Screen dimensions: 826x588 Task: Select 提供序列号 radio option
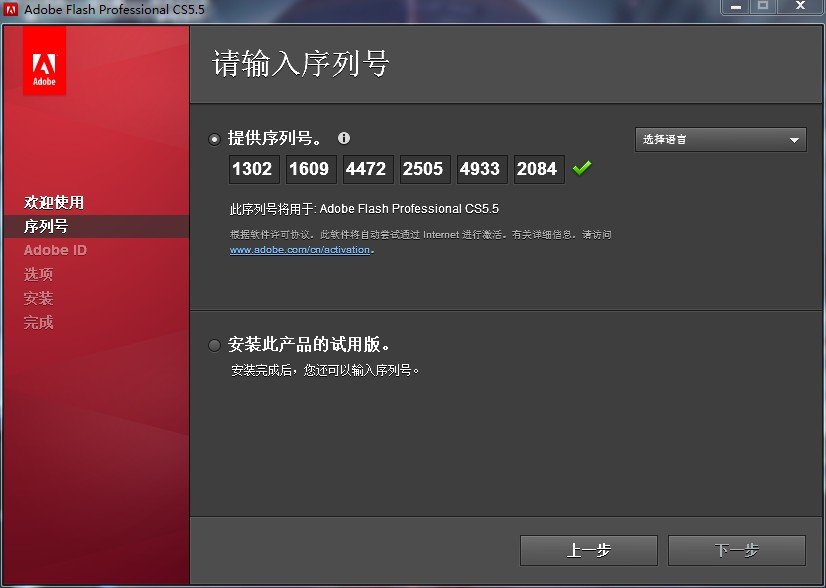[x=214, y=140]
